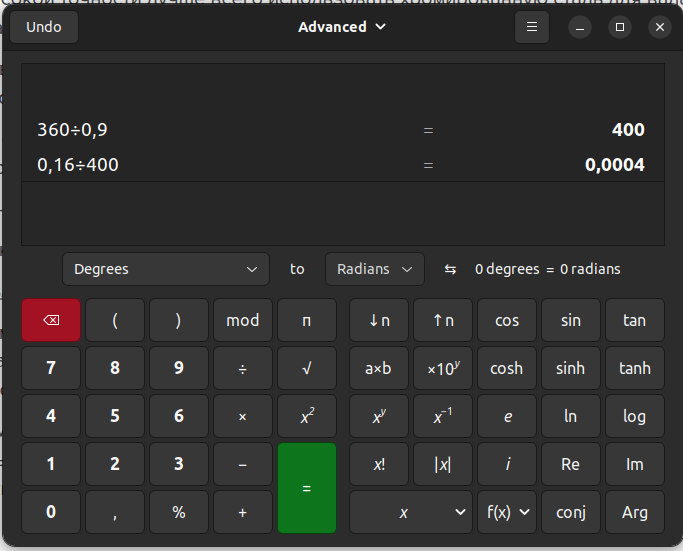Click the x squared key

pyautogui.click(x=307, y=416)
